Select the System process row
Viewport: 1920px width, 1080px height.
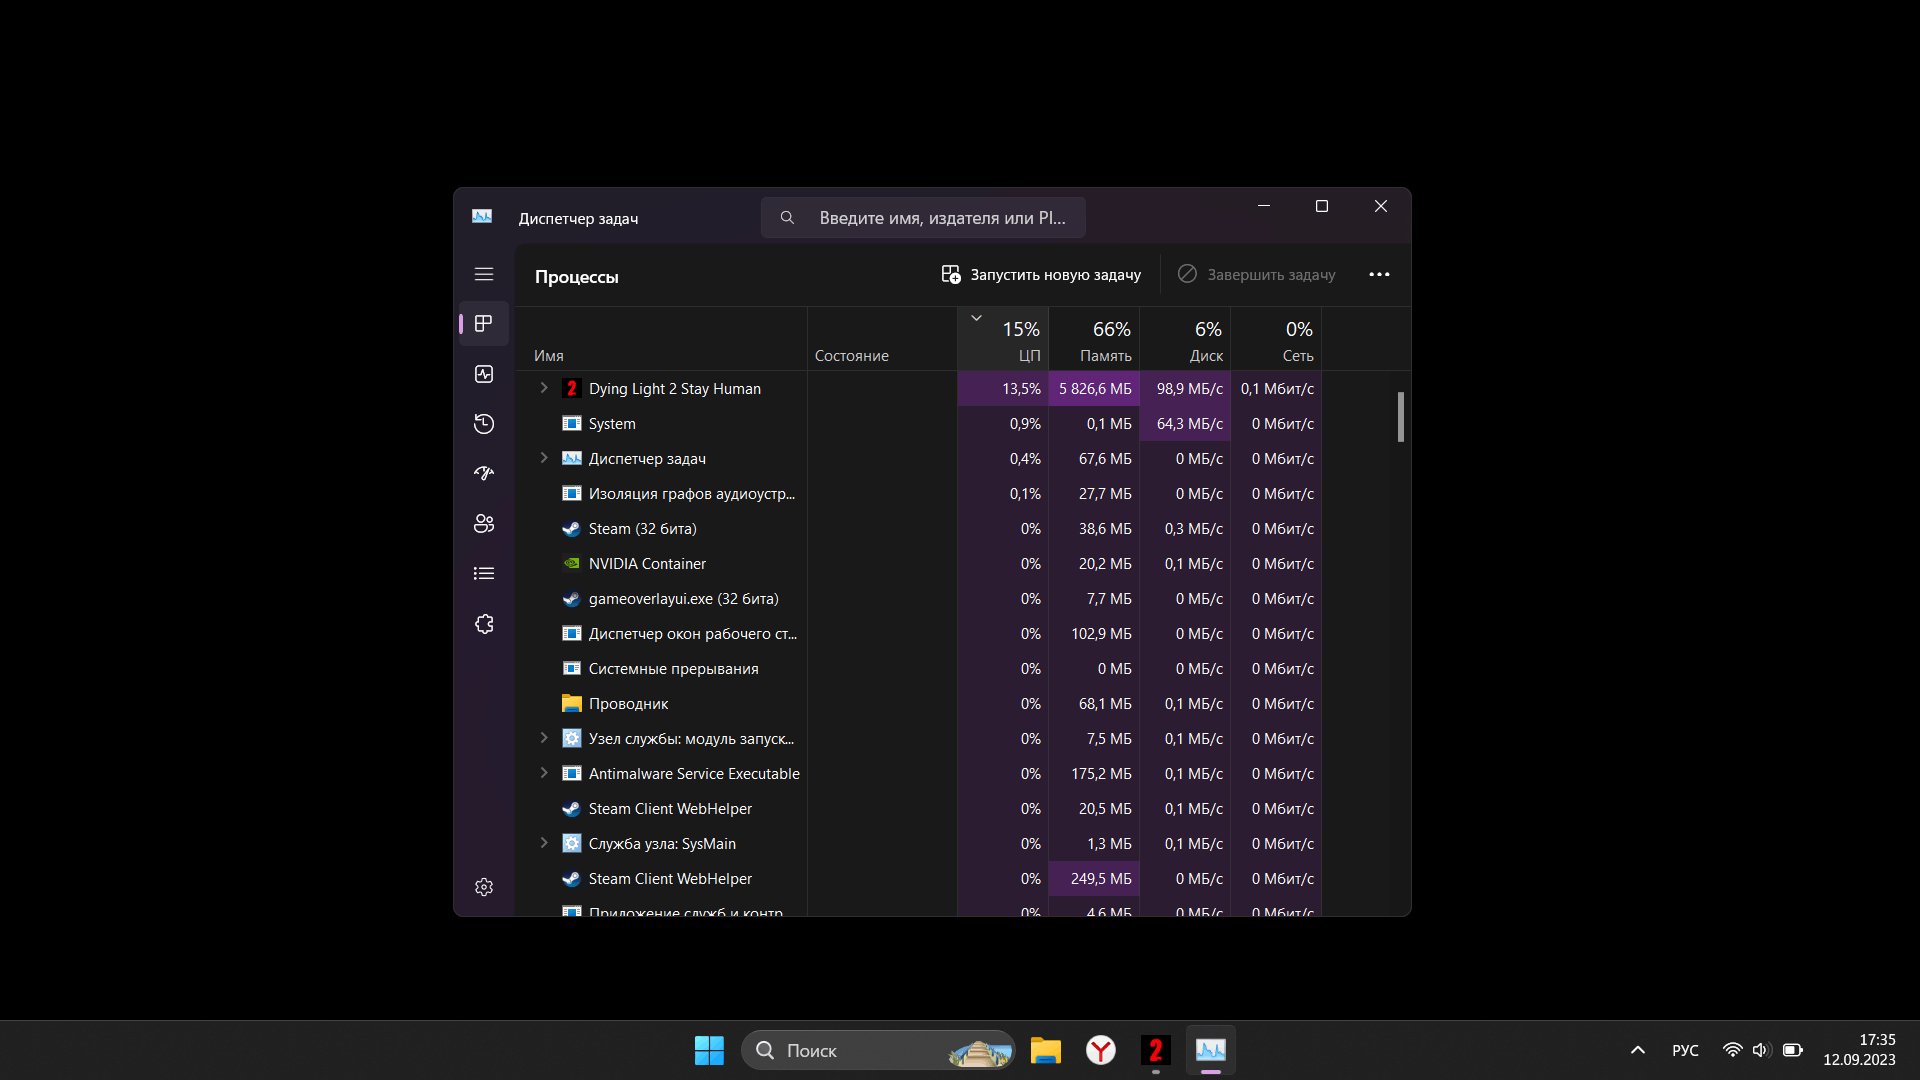click(918, 424)
